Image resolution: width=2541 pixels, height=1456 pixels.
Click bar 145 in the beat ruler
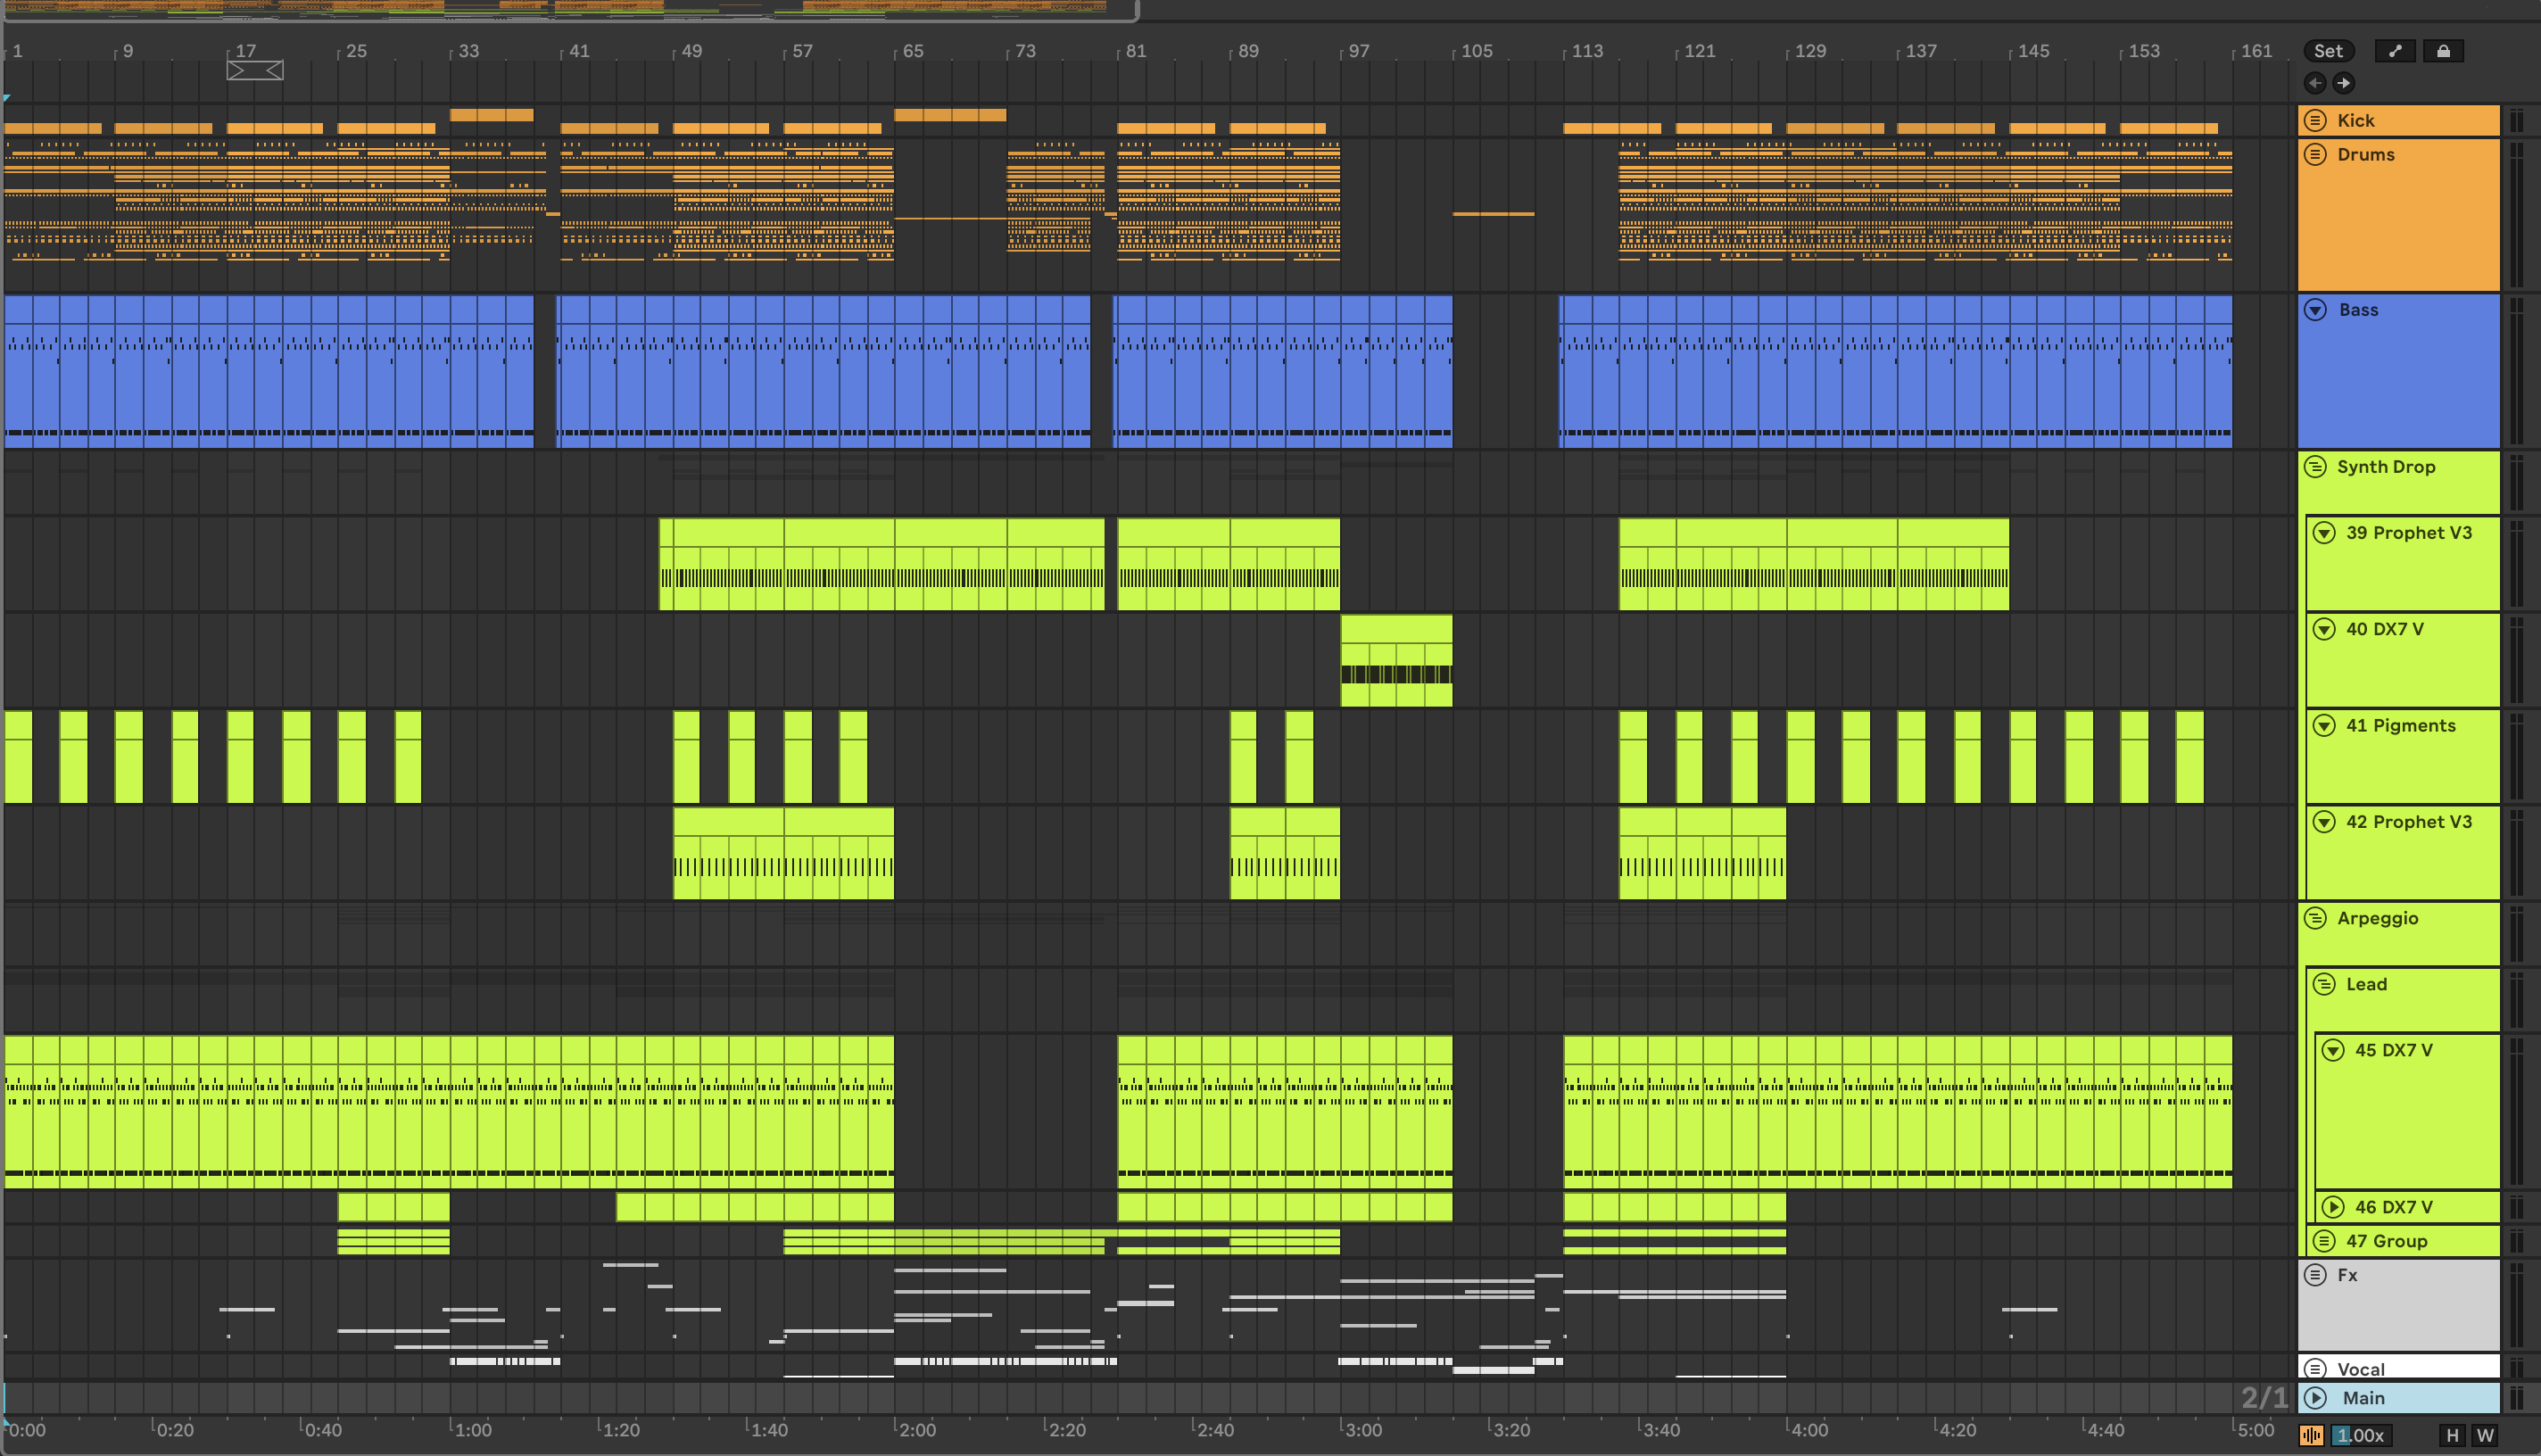2032,51
